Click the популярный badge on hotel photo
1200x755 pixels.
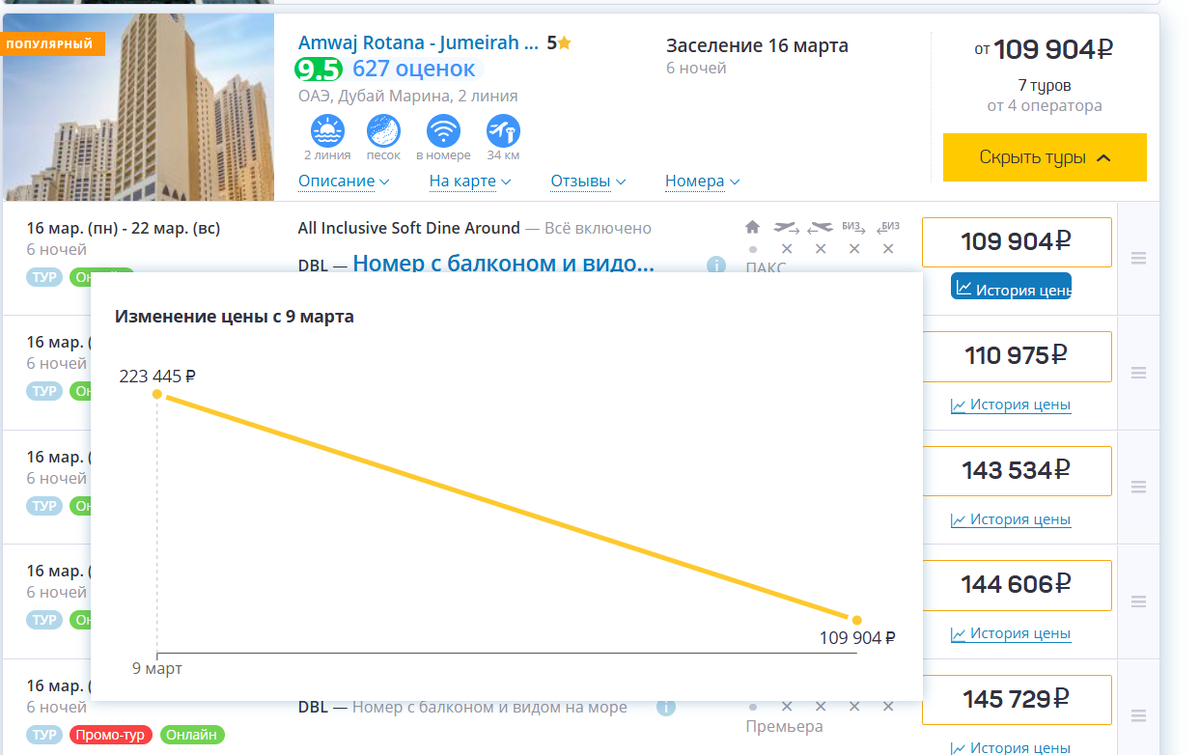pos(50,44)
